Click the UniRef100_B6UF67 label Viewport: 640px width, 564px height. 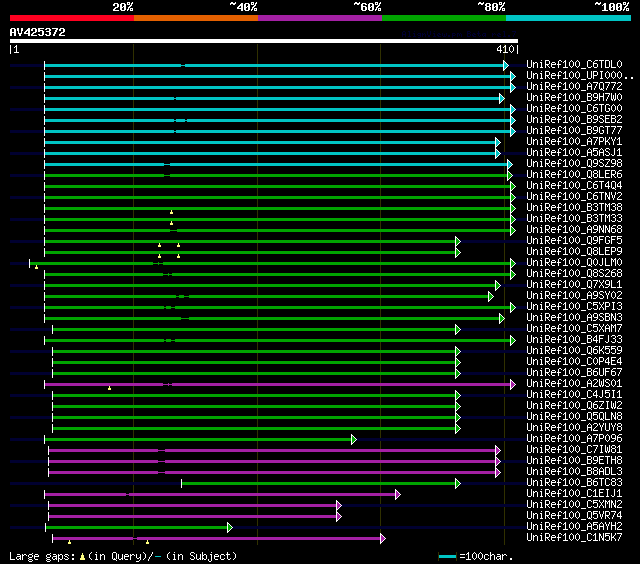(574, 373)
